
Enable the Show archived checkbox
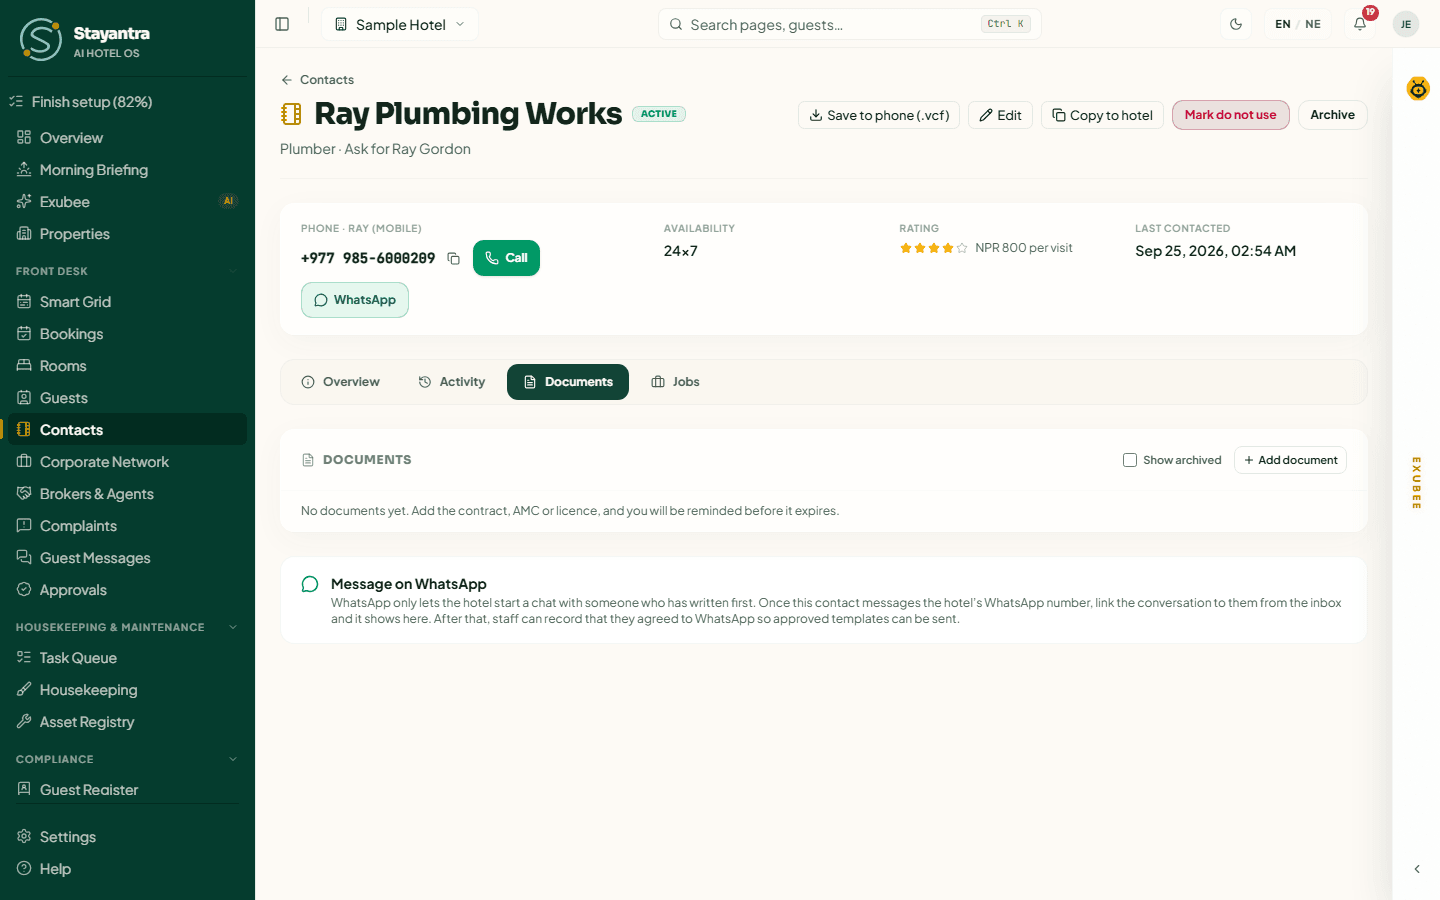tap(1130, 460)
